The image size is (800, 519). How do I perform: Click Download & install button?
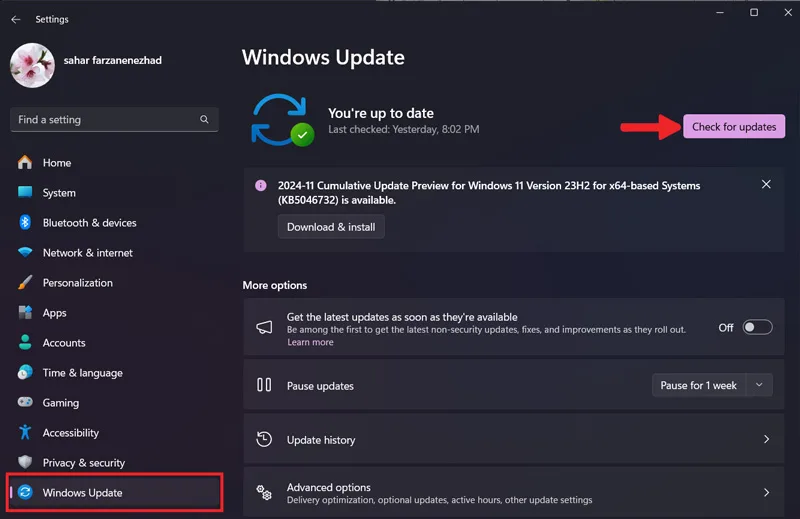[331, 227]
